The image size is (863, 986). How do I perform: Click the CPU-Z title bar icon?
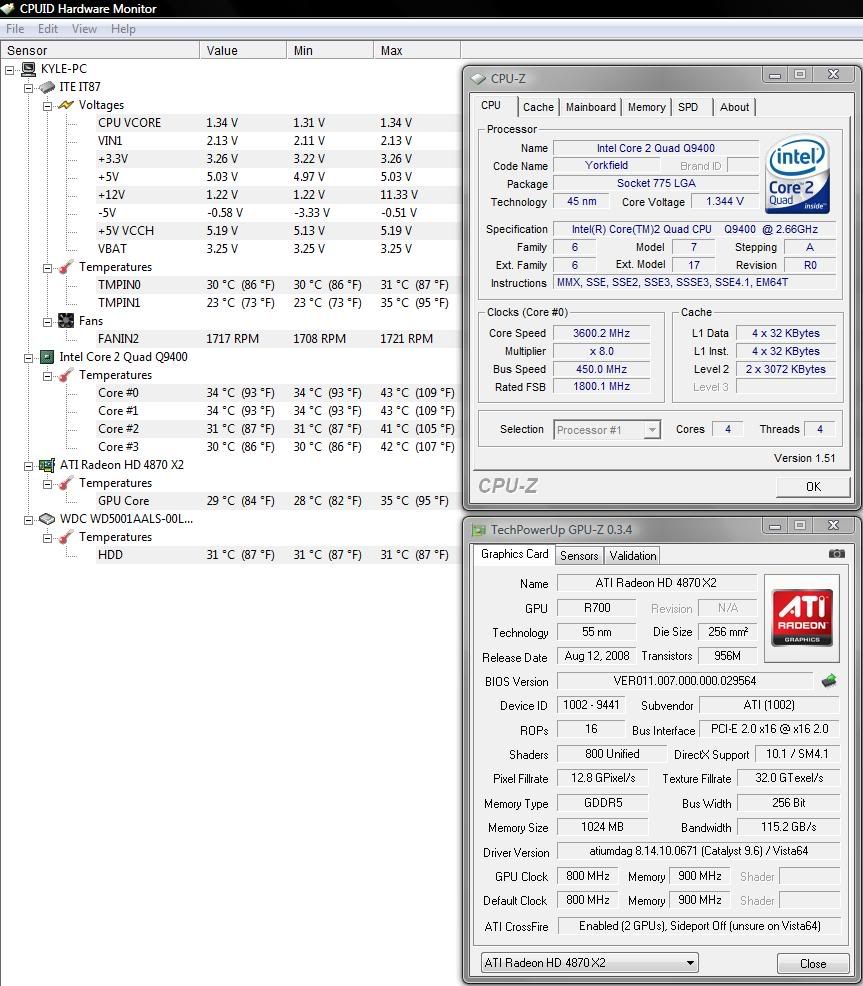(479, 79)
